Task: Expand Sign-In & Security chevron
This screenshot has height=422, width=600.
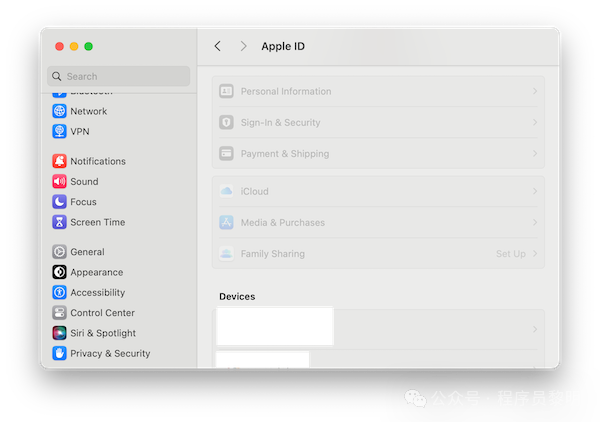Action: (535, 122)
